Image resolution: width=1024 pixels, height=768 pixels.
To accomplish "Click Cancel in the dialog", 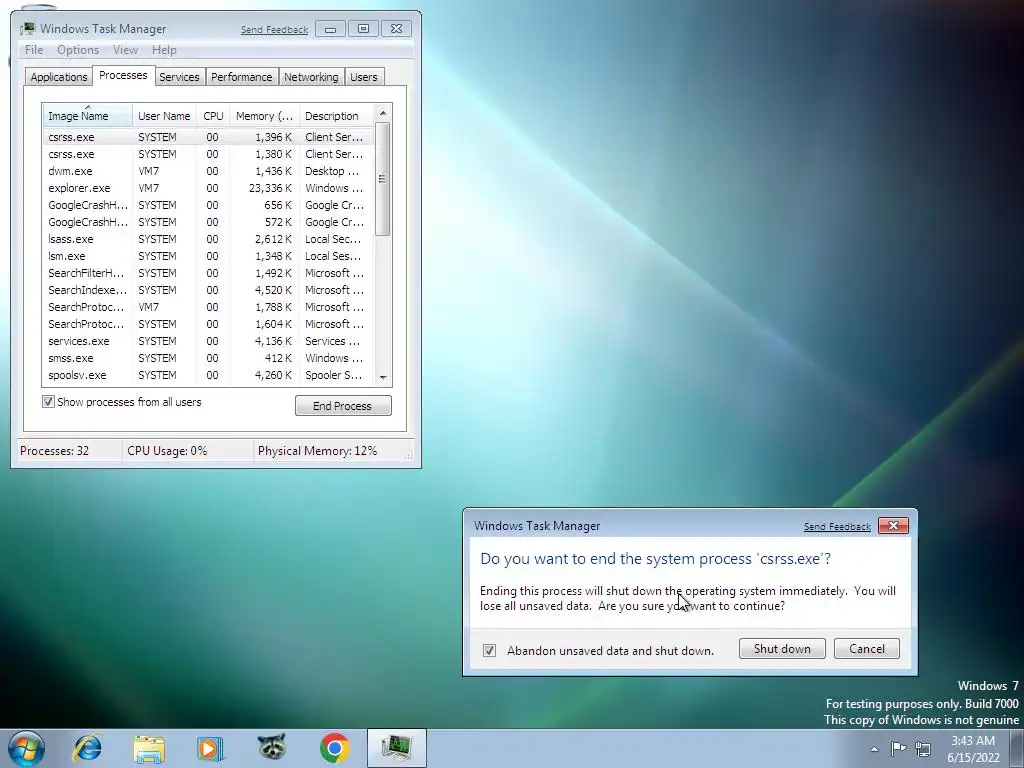I will [x=867, y=648].
